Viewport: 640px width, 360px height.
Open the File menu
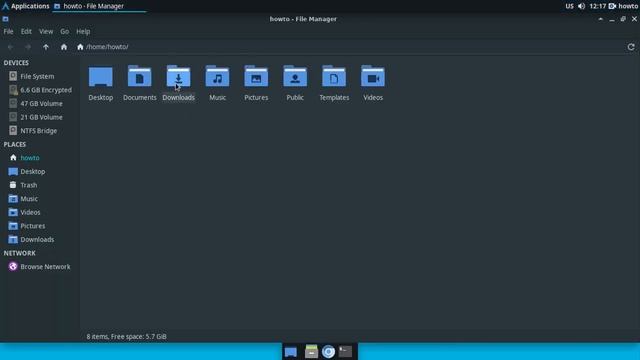point(8,31)
